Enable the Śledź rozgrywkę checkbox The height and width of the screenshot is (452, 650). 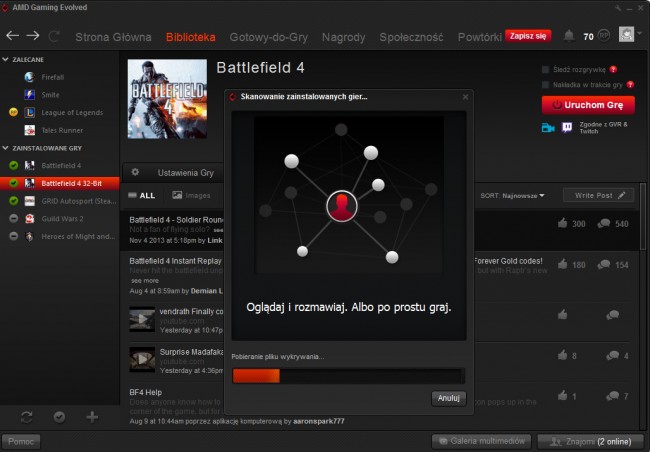(546, 69)
